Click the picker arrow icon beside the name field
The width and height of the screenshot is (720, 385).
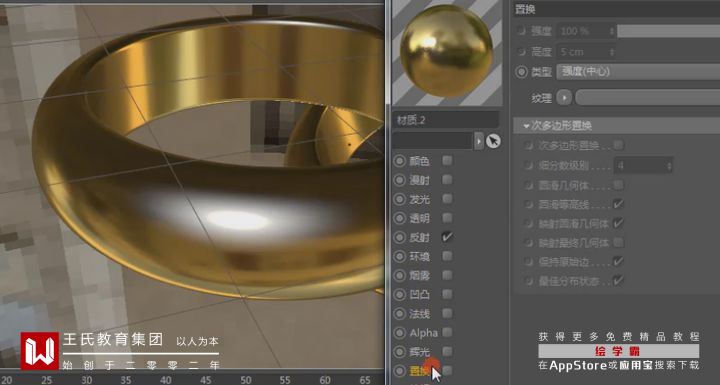tap(493, 141)
